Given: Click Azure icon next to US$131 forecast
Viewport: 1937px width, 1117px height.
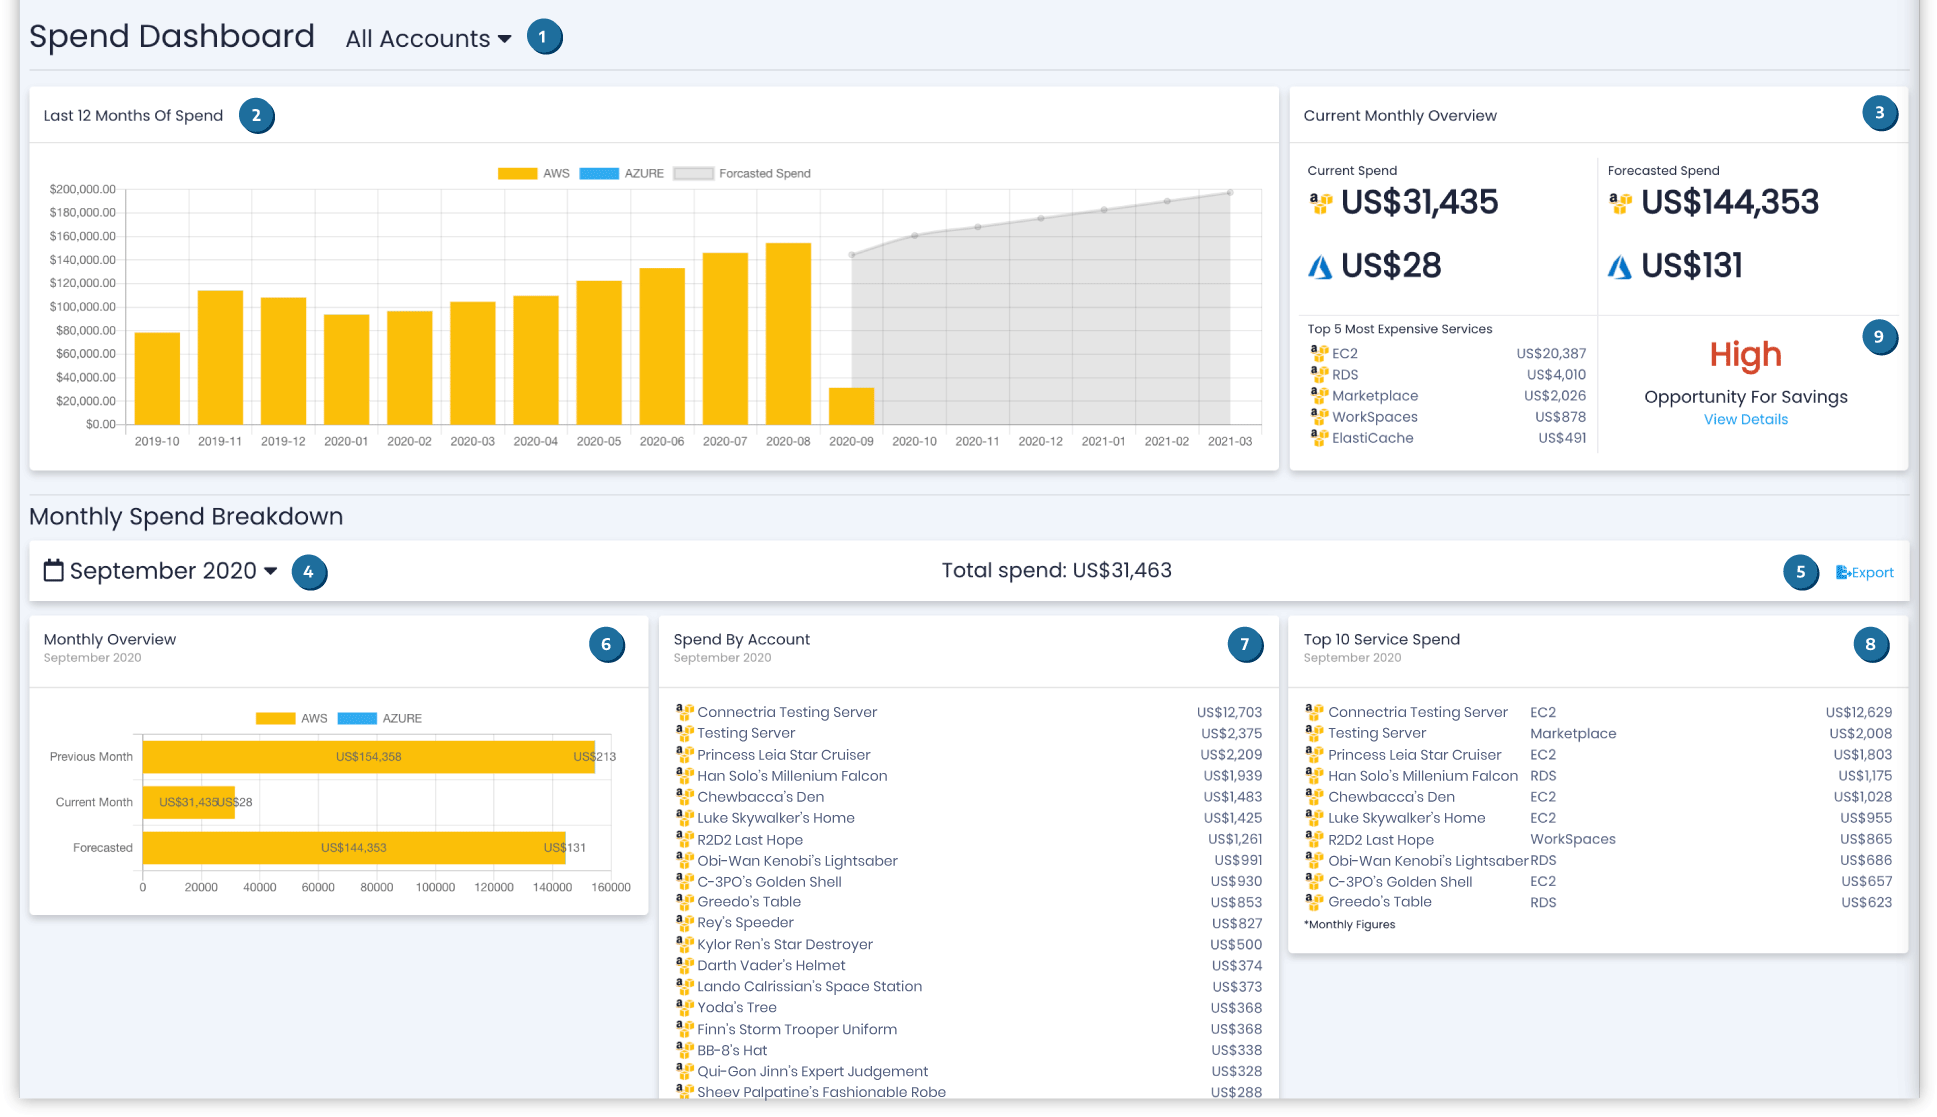Looking at the screenshot, I should point(1620,267).
